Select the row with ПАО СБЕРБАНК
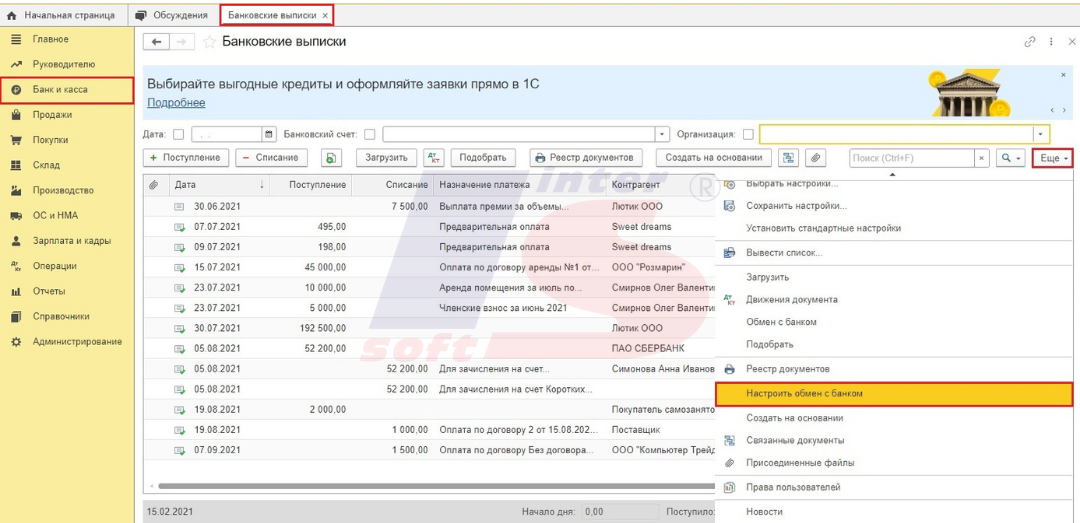The width and height of the screenshot is (1080, 523). tap(429, 349)
